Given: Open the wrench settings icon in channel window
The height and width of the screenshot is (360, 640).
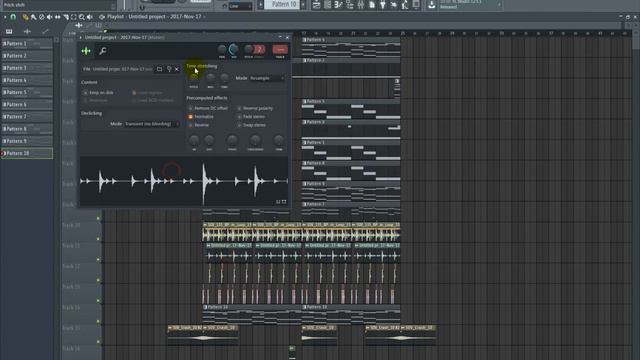Looking at the screenshot, I should [x=102, y=51].
